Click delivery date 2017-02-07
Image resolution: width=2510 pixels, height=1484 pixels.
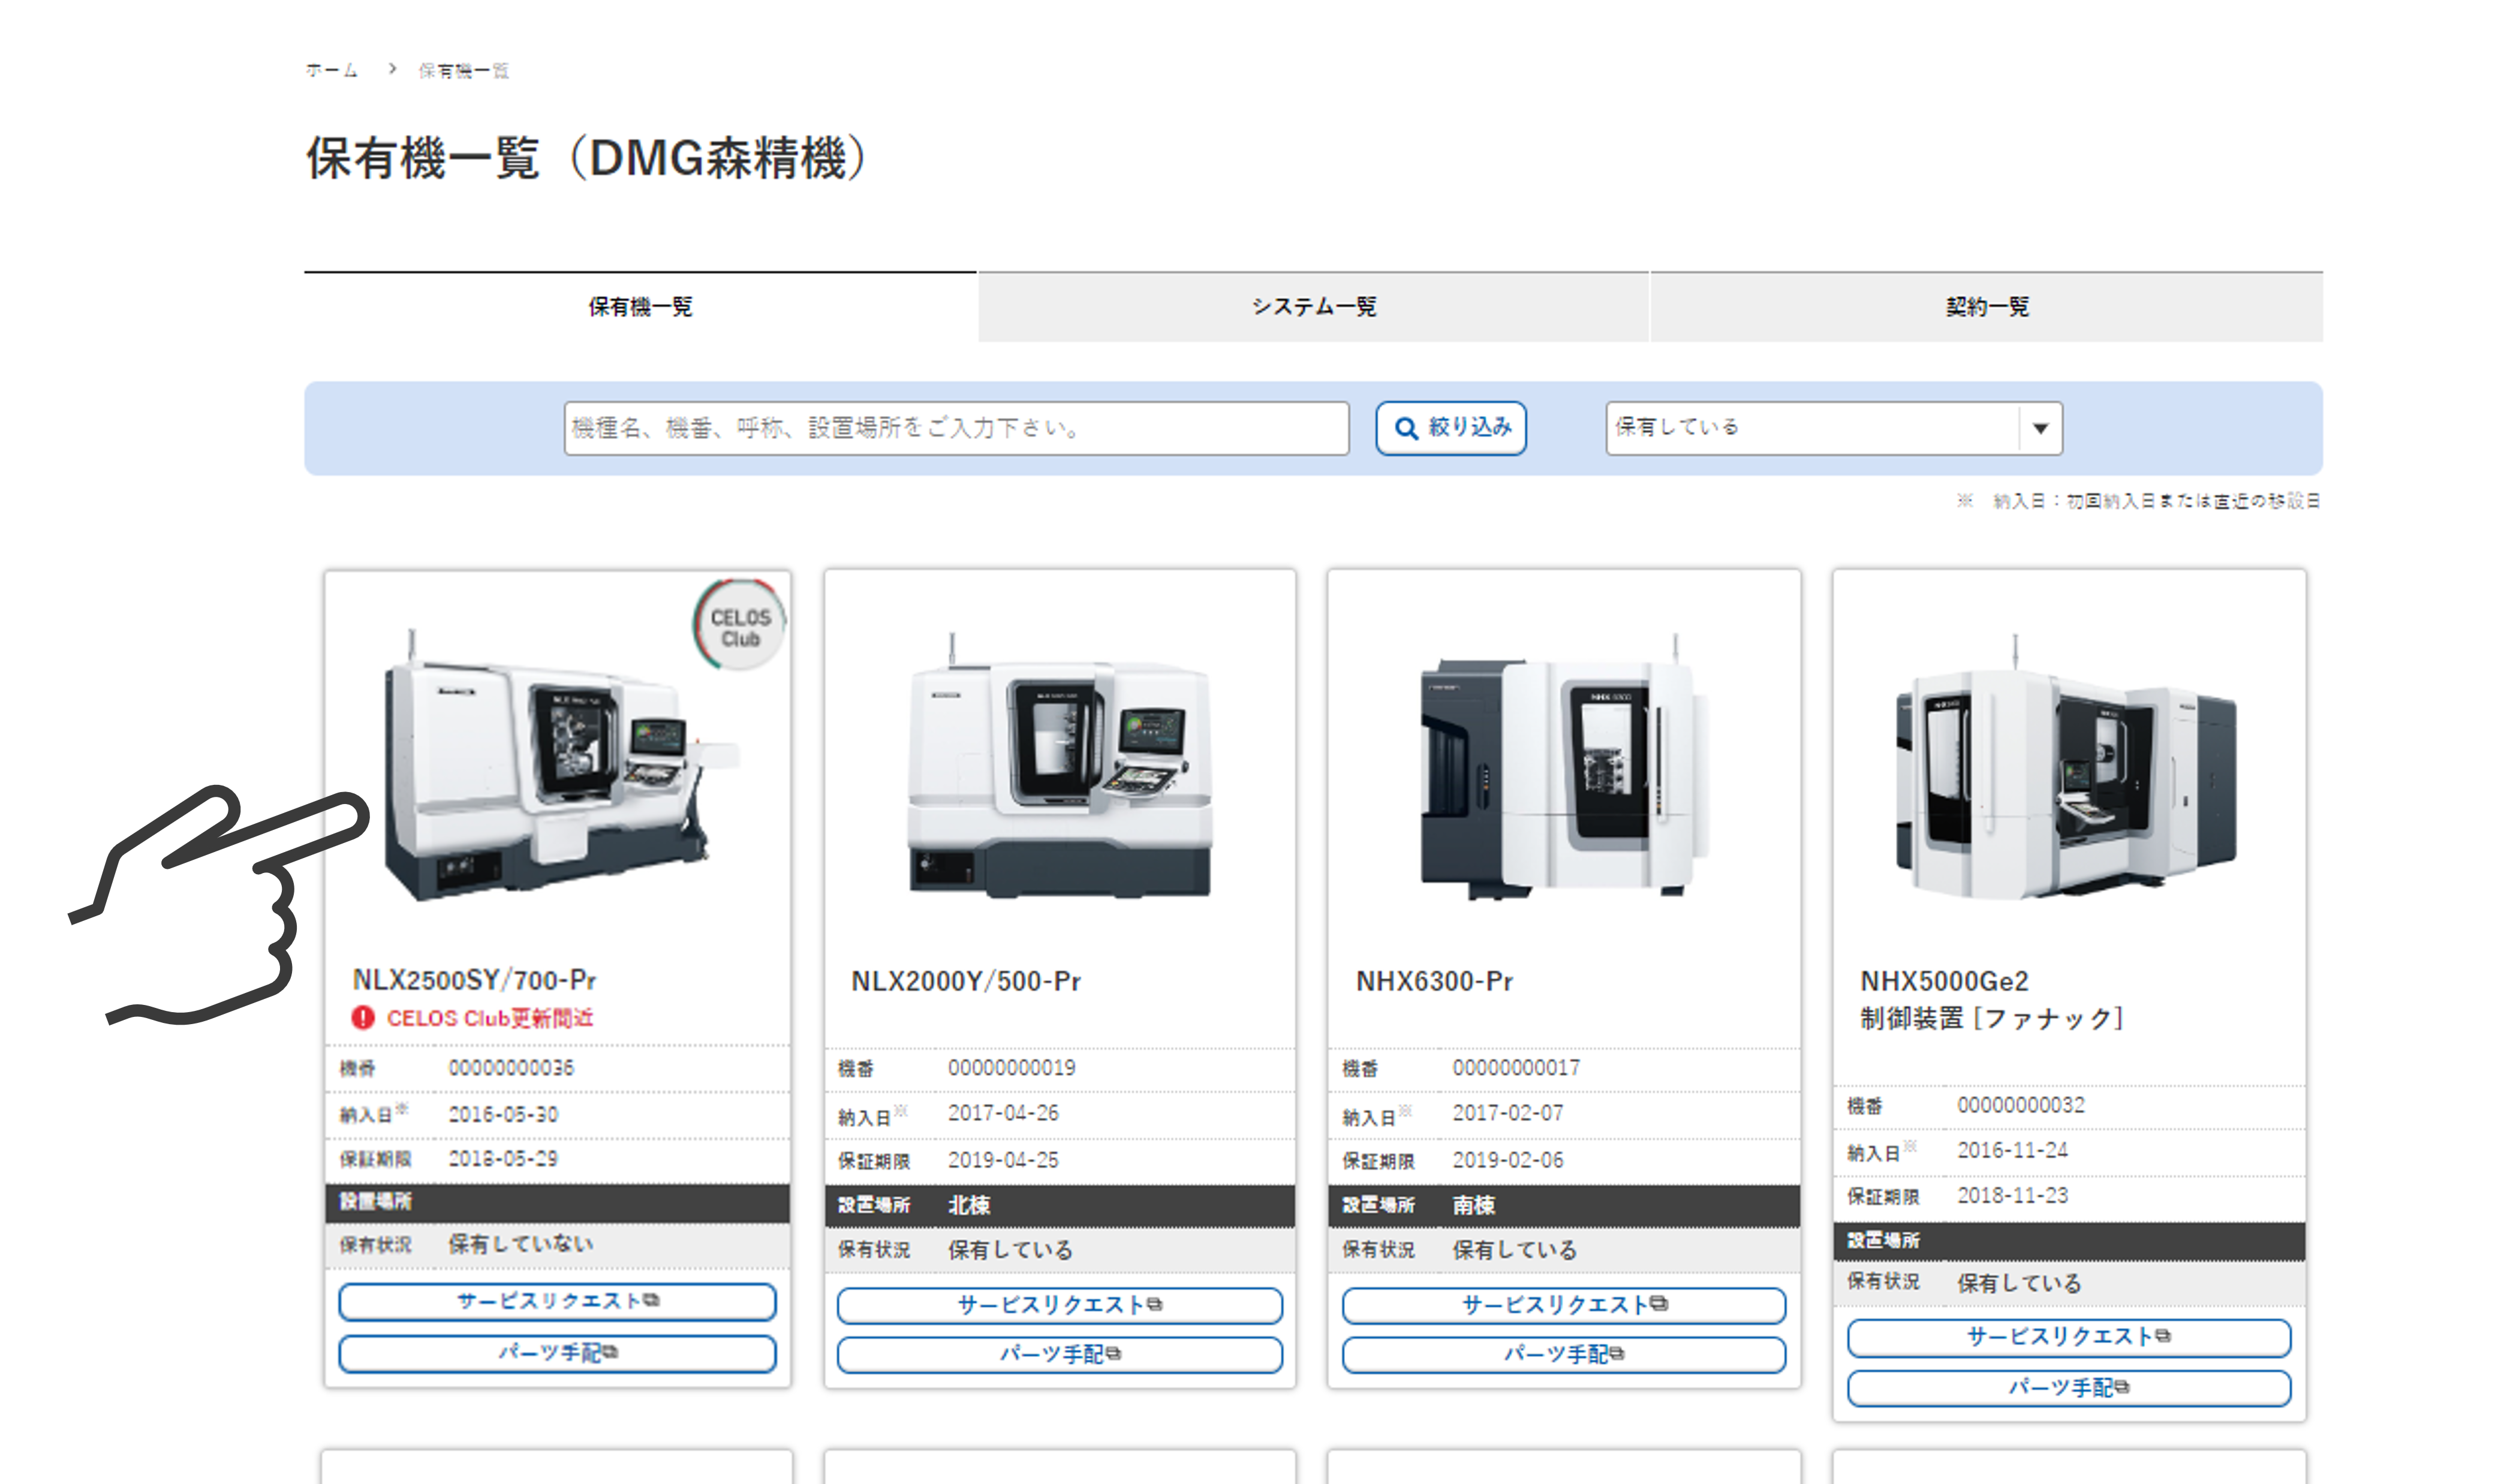click(1507, 1113)
